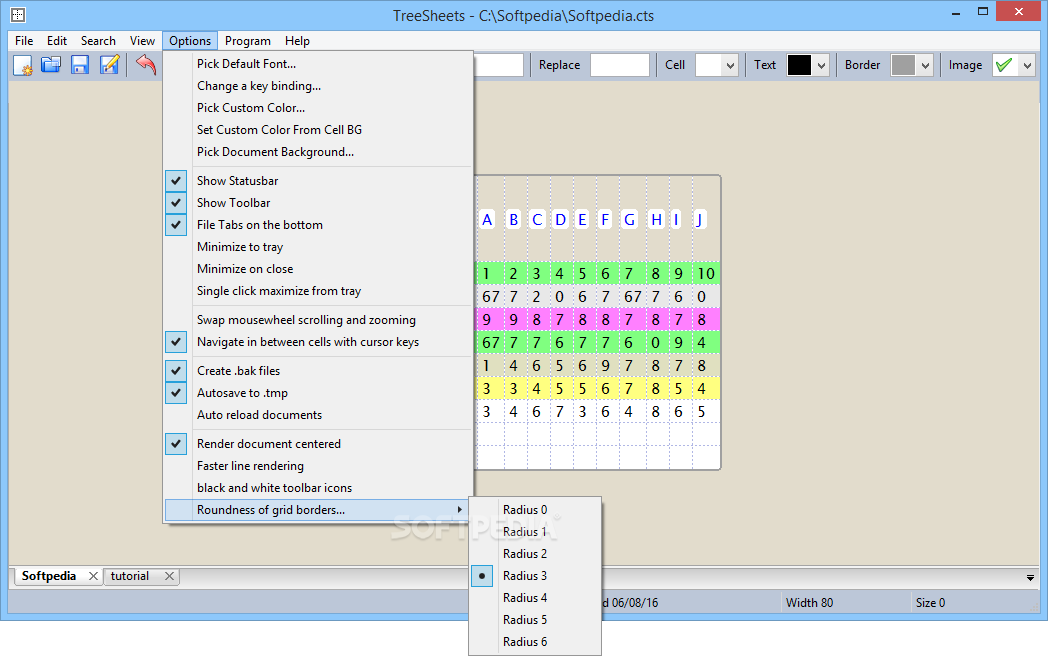Enable Auto reload documents
This screenshot has height=656, width=1048.
[318, 415]
